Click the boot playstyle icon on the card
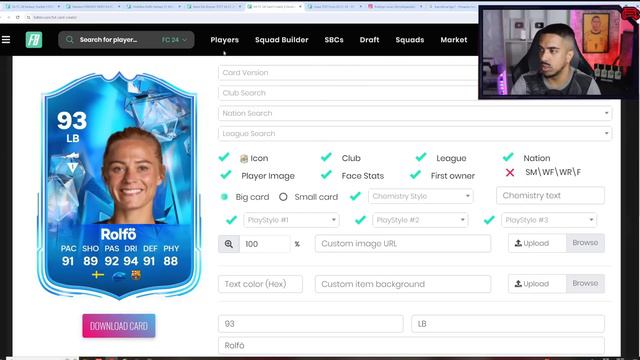 [72, 156]
